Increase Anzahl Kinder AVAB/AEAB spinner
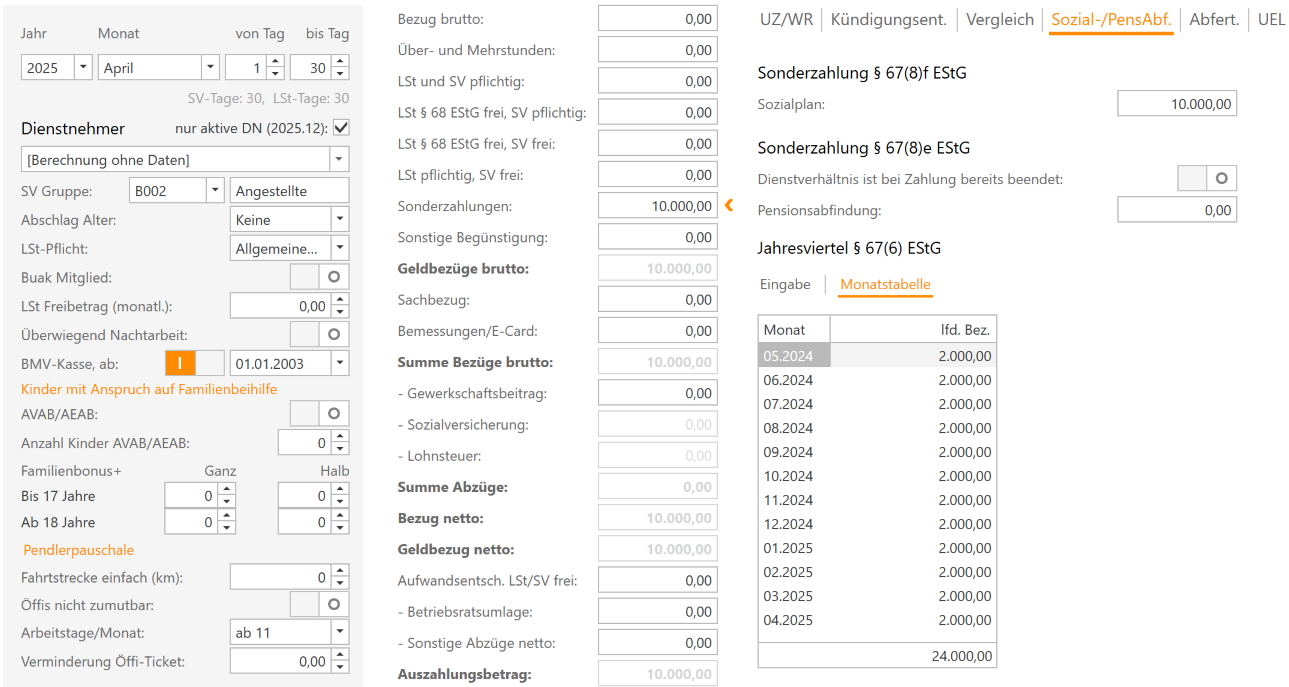Viewport: 1289px width, 687px height. (x=340, y=437)
